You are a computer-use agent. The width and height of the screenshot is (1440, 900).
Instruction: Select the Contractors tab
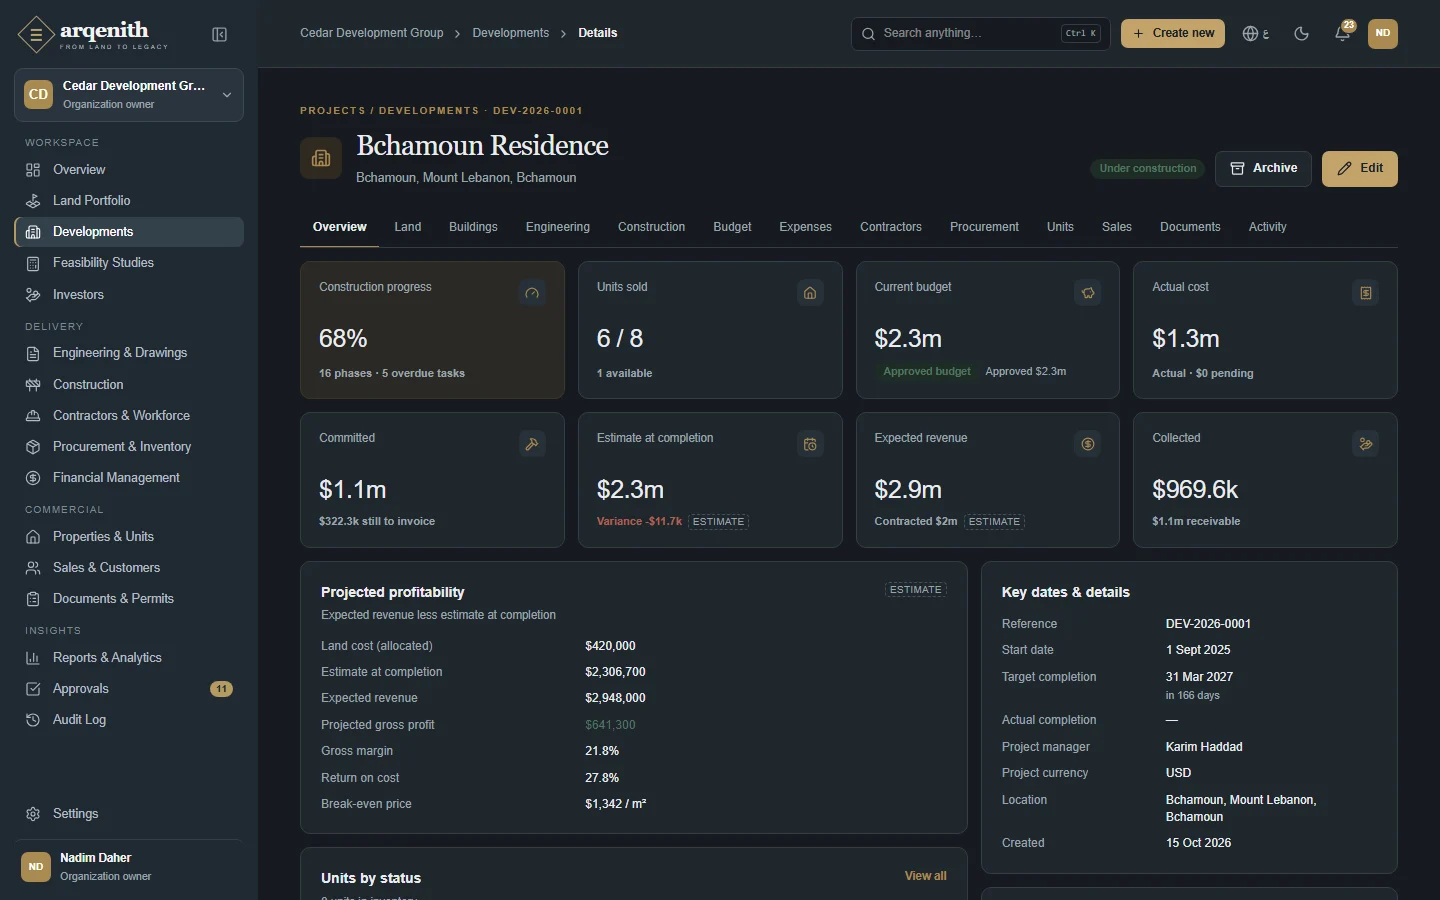[891, 227]
